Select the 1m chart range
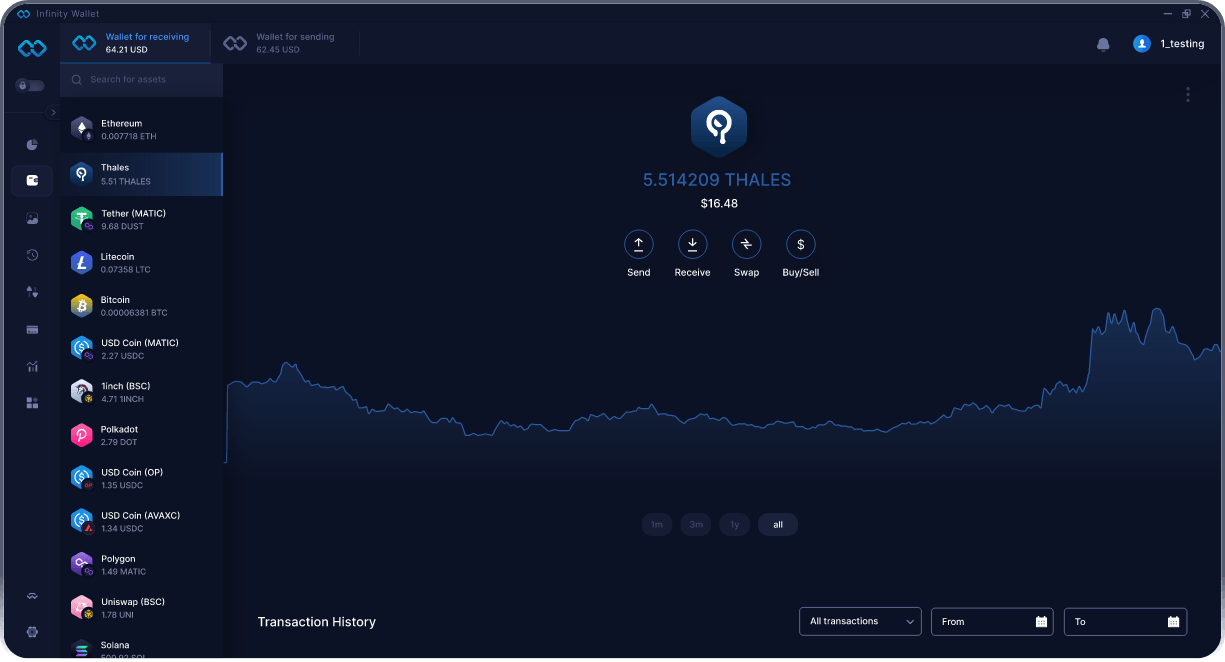The width and height of the screenshot is (1225, 662). (x=657, y=525)
